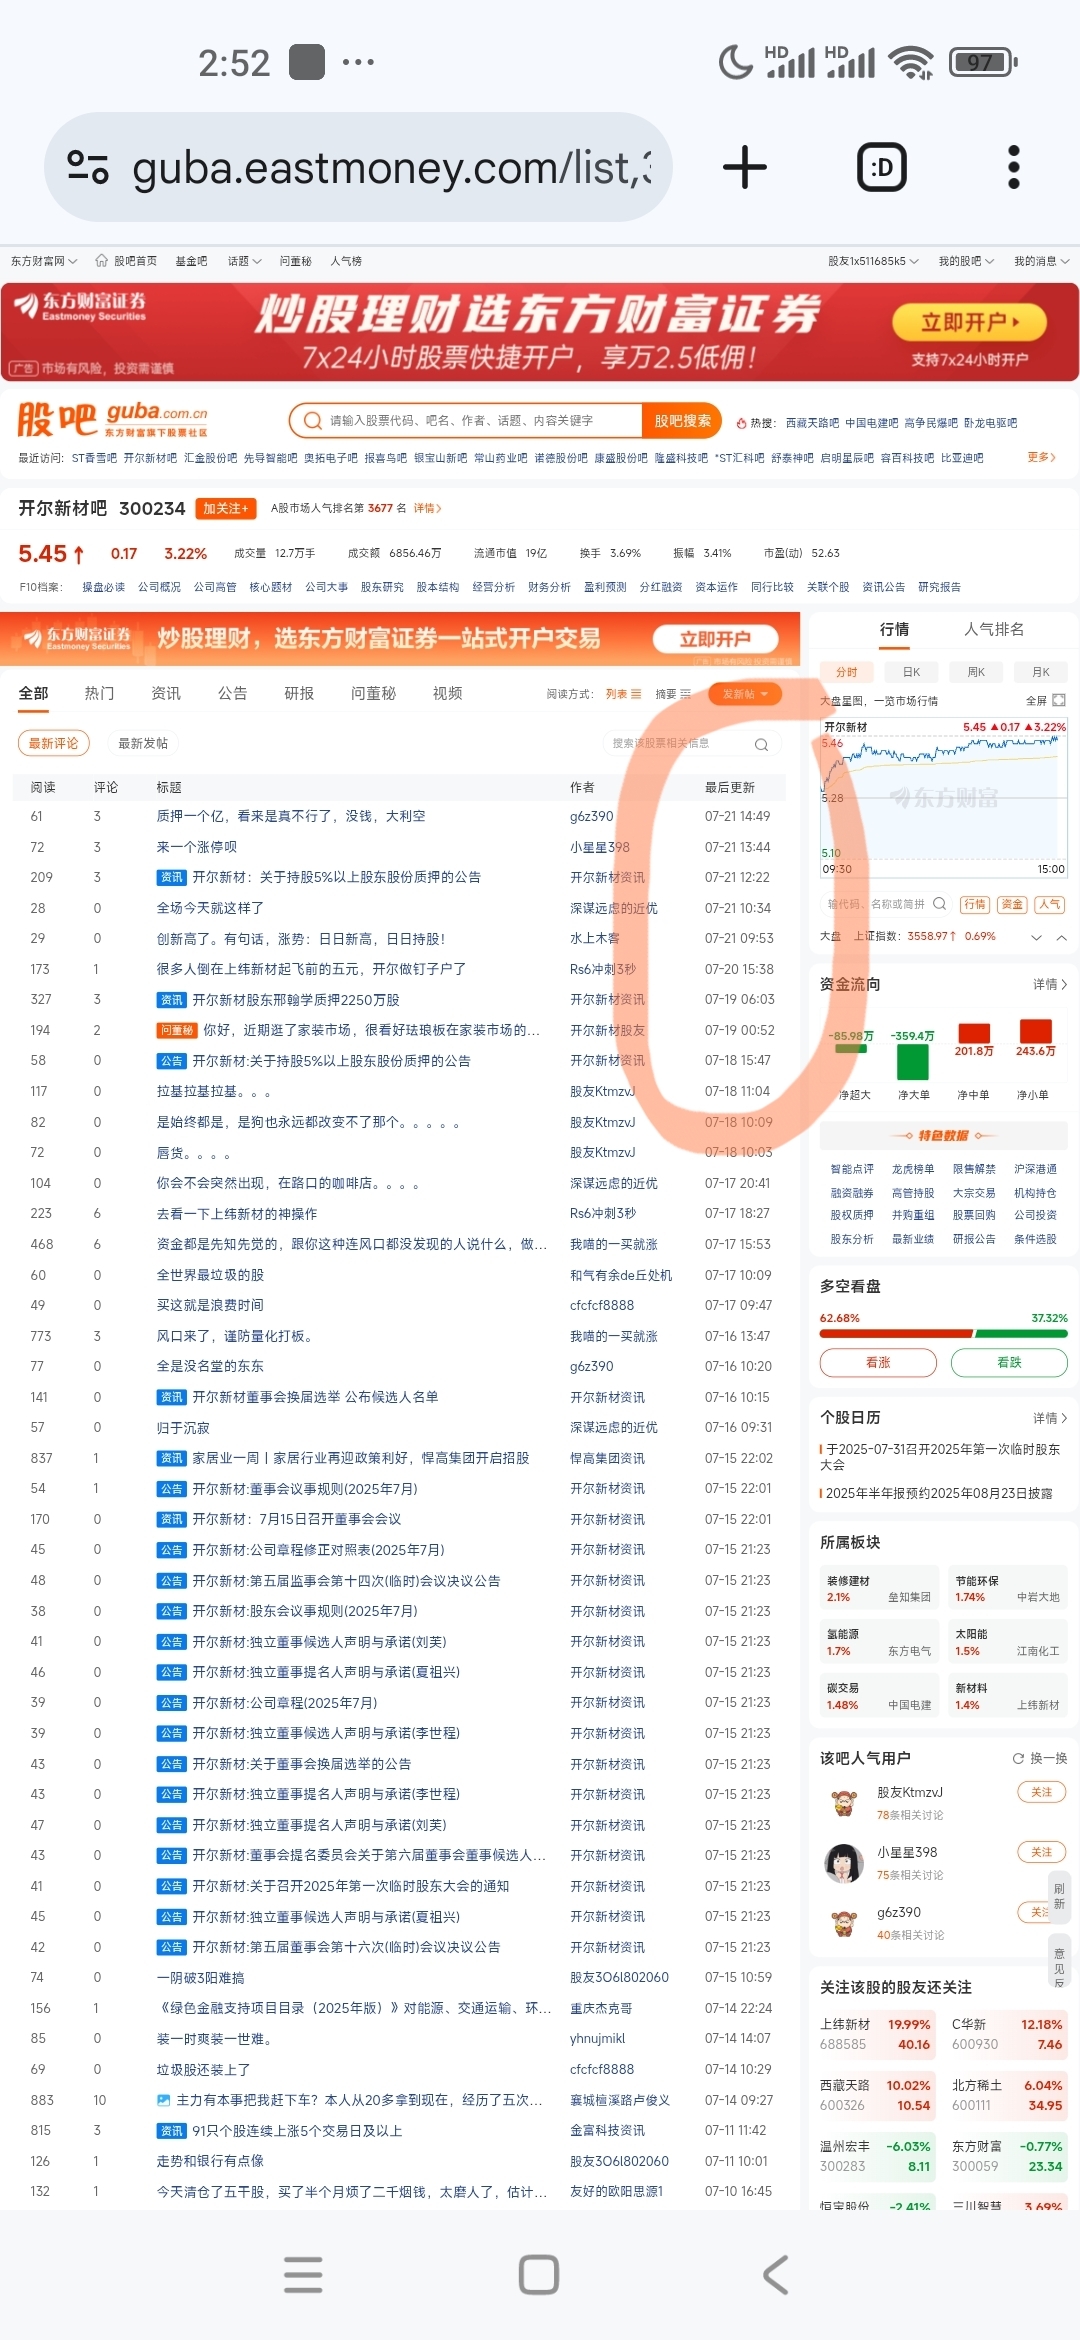Click the fullscreen 全屏 chart icon

(x=1059, y=700)
